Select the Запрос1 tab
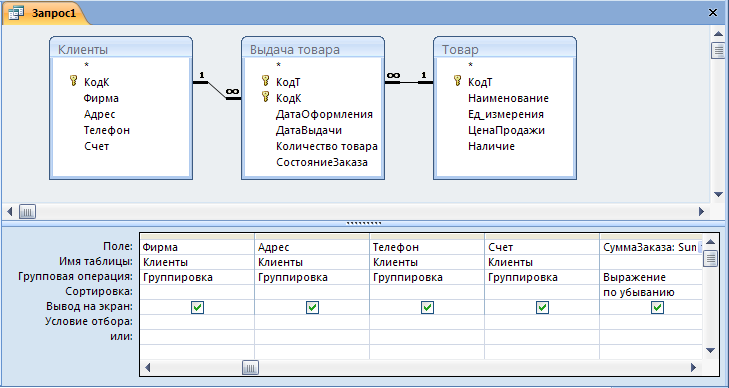This screenshot has width=729, height=388. (44, 13)
